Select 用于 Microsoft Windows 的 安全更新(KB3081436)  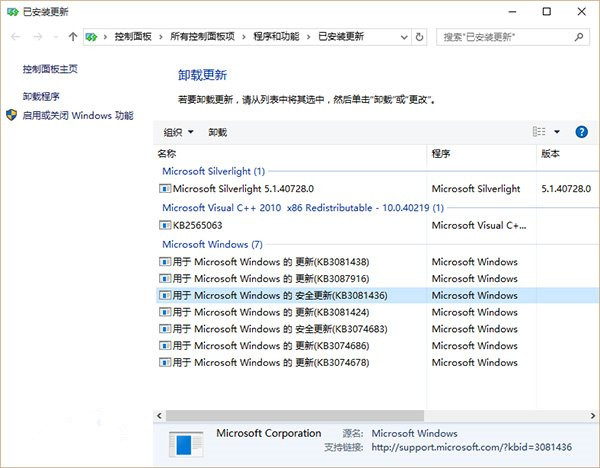(x=280, y=295)
